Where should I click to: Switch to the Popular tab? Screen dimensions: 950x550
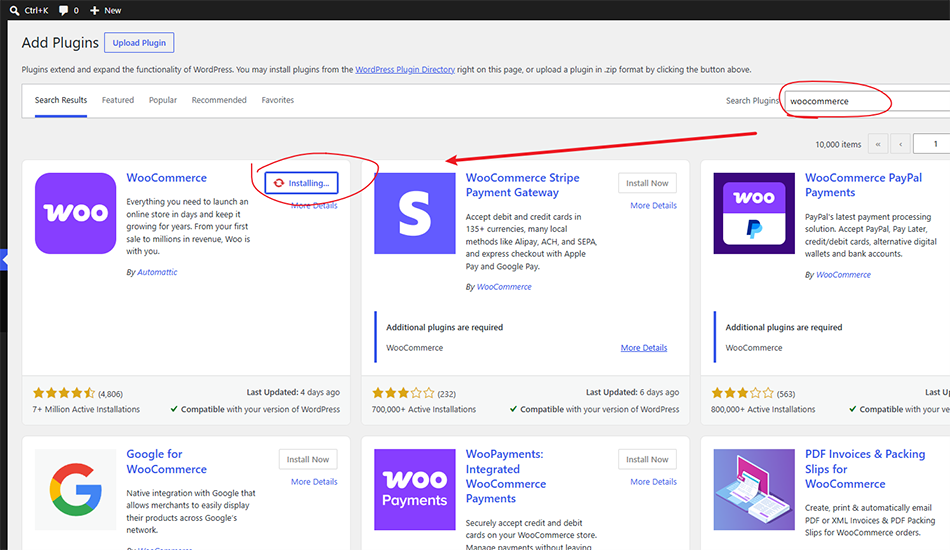point(163,100)
